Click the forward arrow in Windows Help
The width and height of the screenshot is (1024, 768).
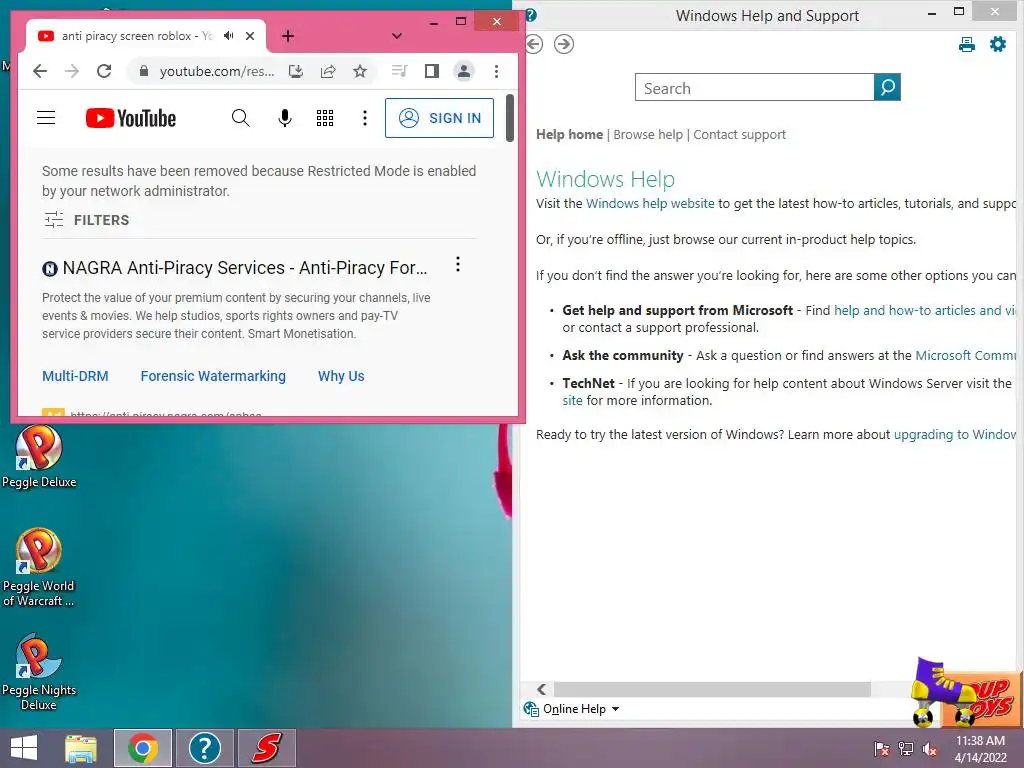[564, 44]
